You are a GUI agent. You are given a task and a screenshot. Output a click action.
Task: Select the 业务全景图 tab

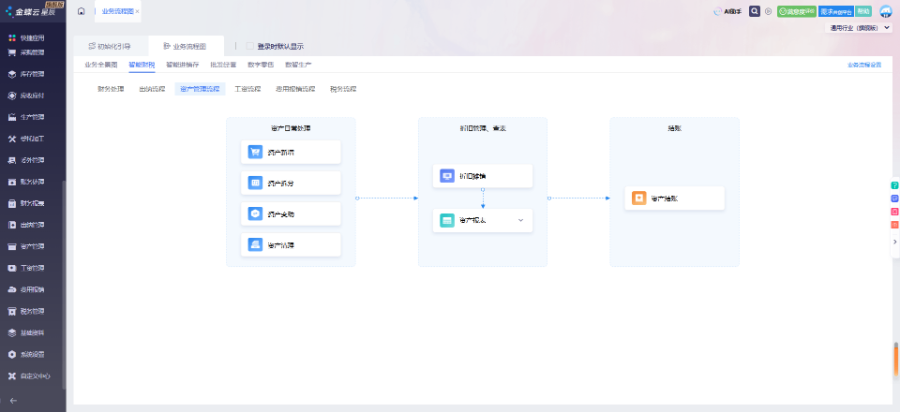[101, 64]
